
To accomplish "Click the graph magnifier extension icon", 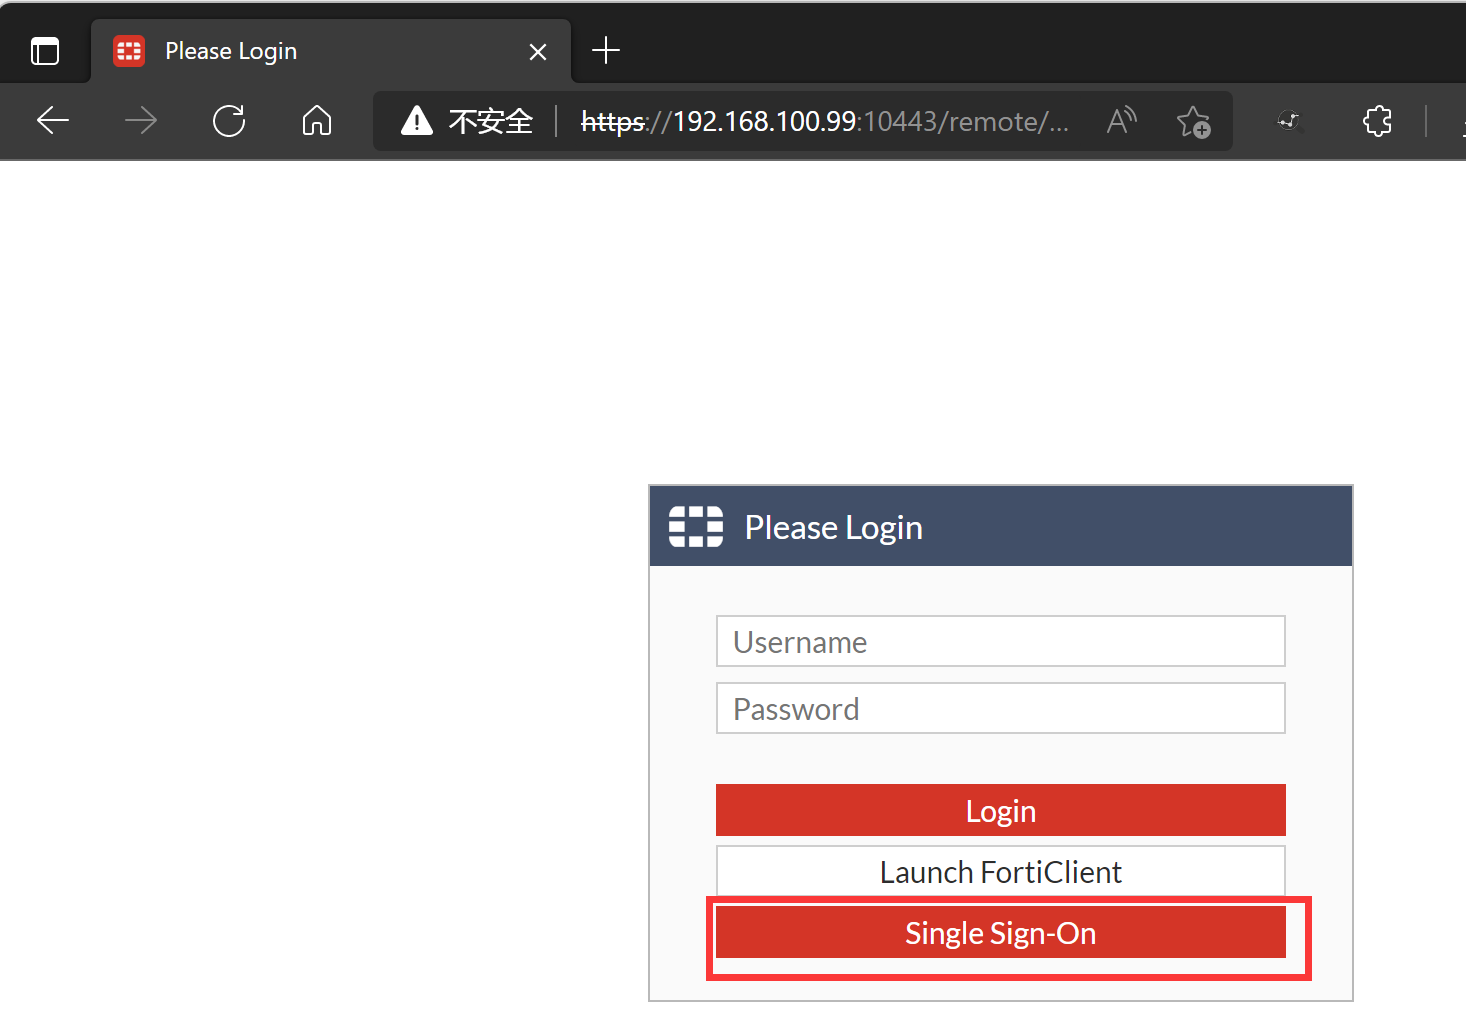I will click(x=1289, y=121).
